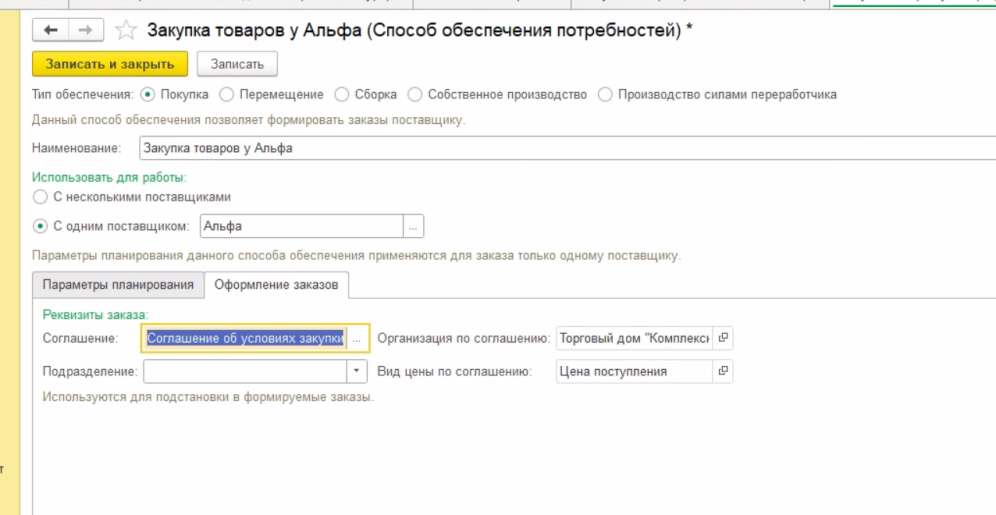Choose Собственное производство option

[x=415, y=95]
